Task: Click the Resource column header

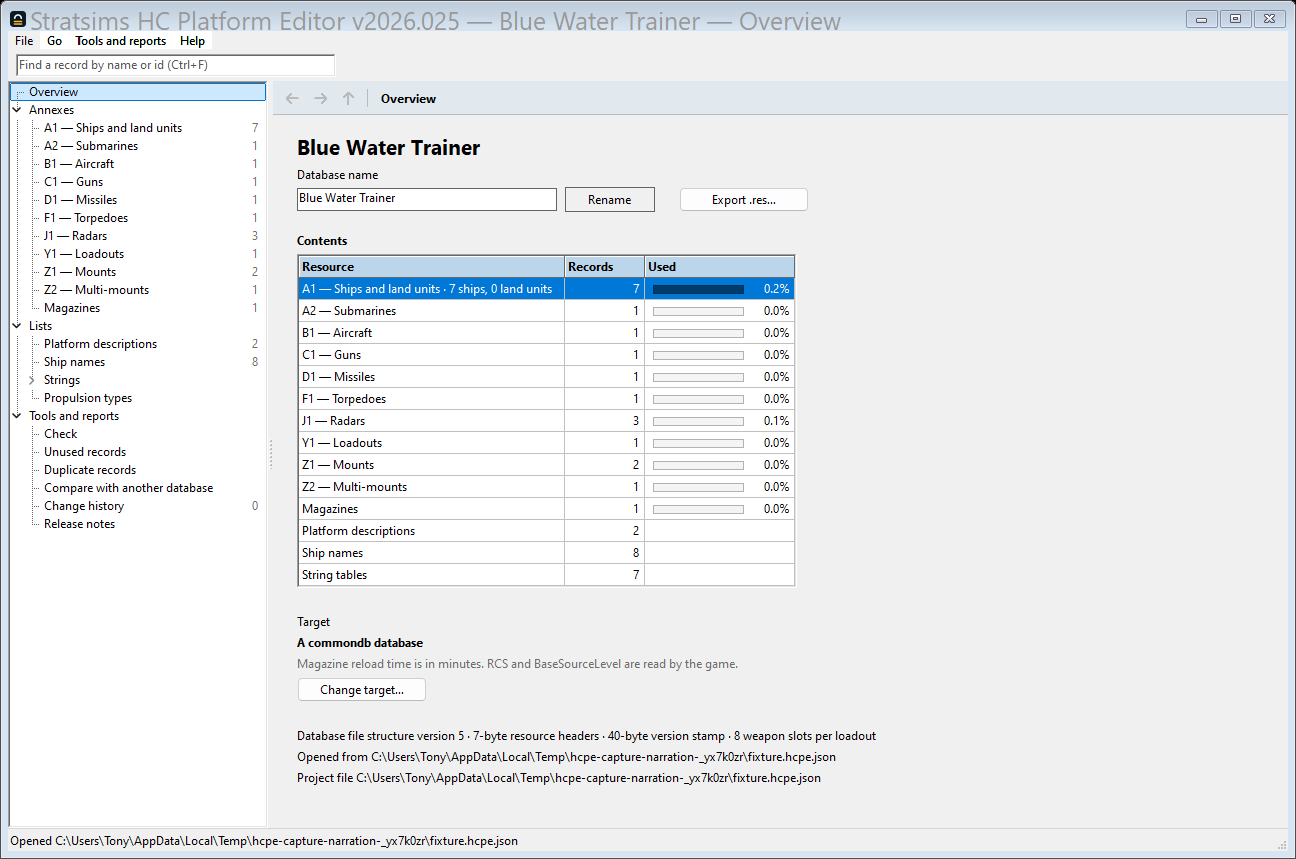Action: (432, 267)
